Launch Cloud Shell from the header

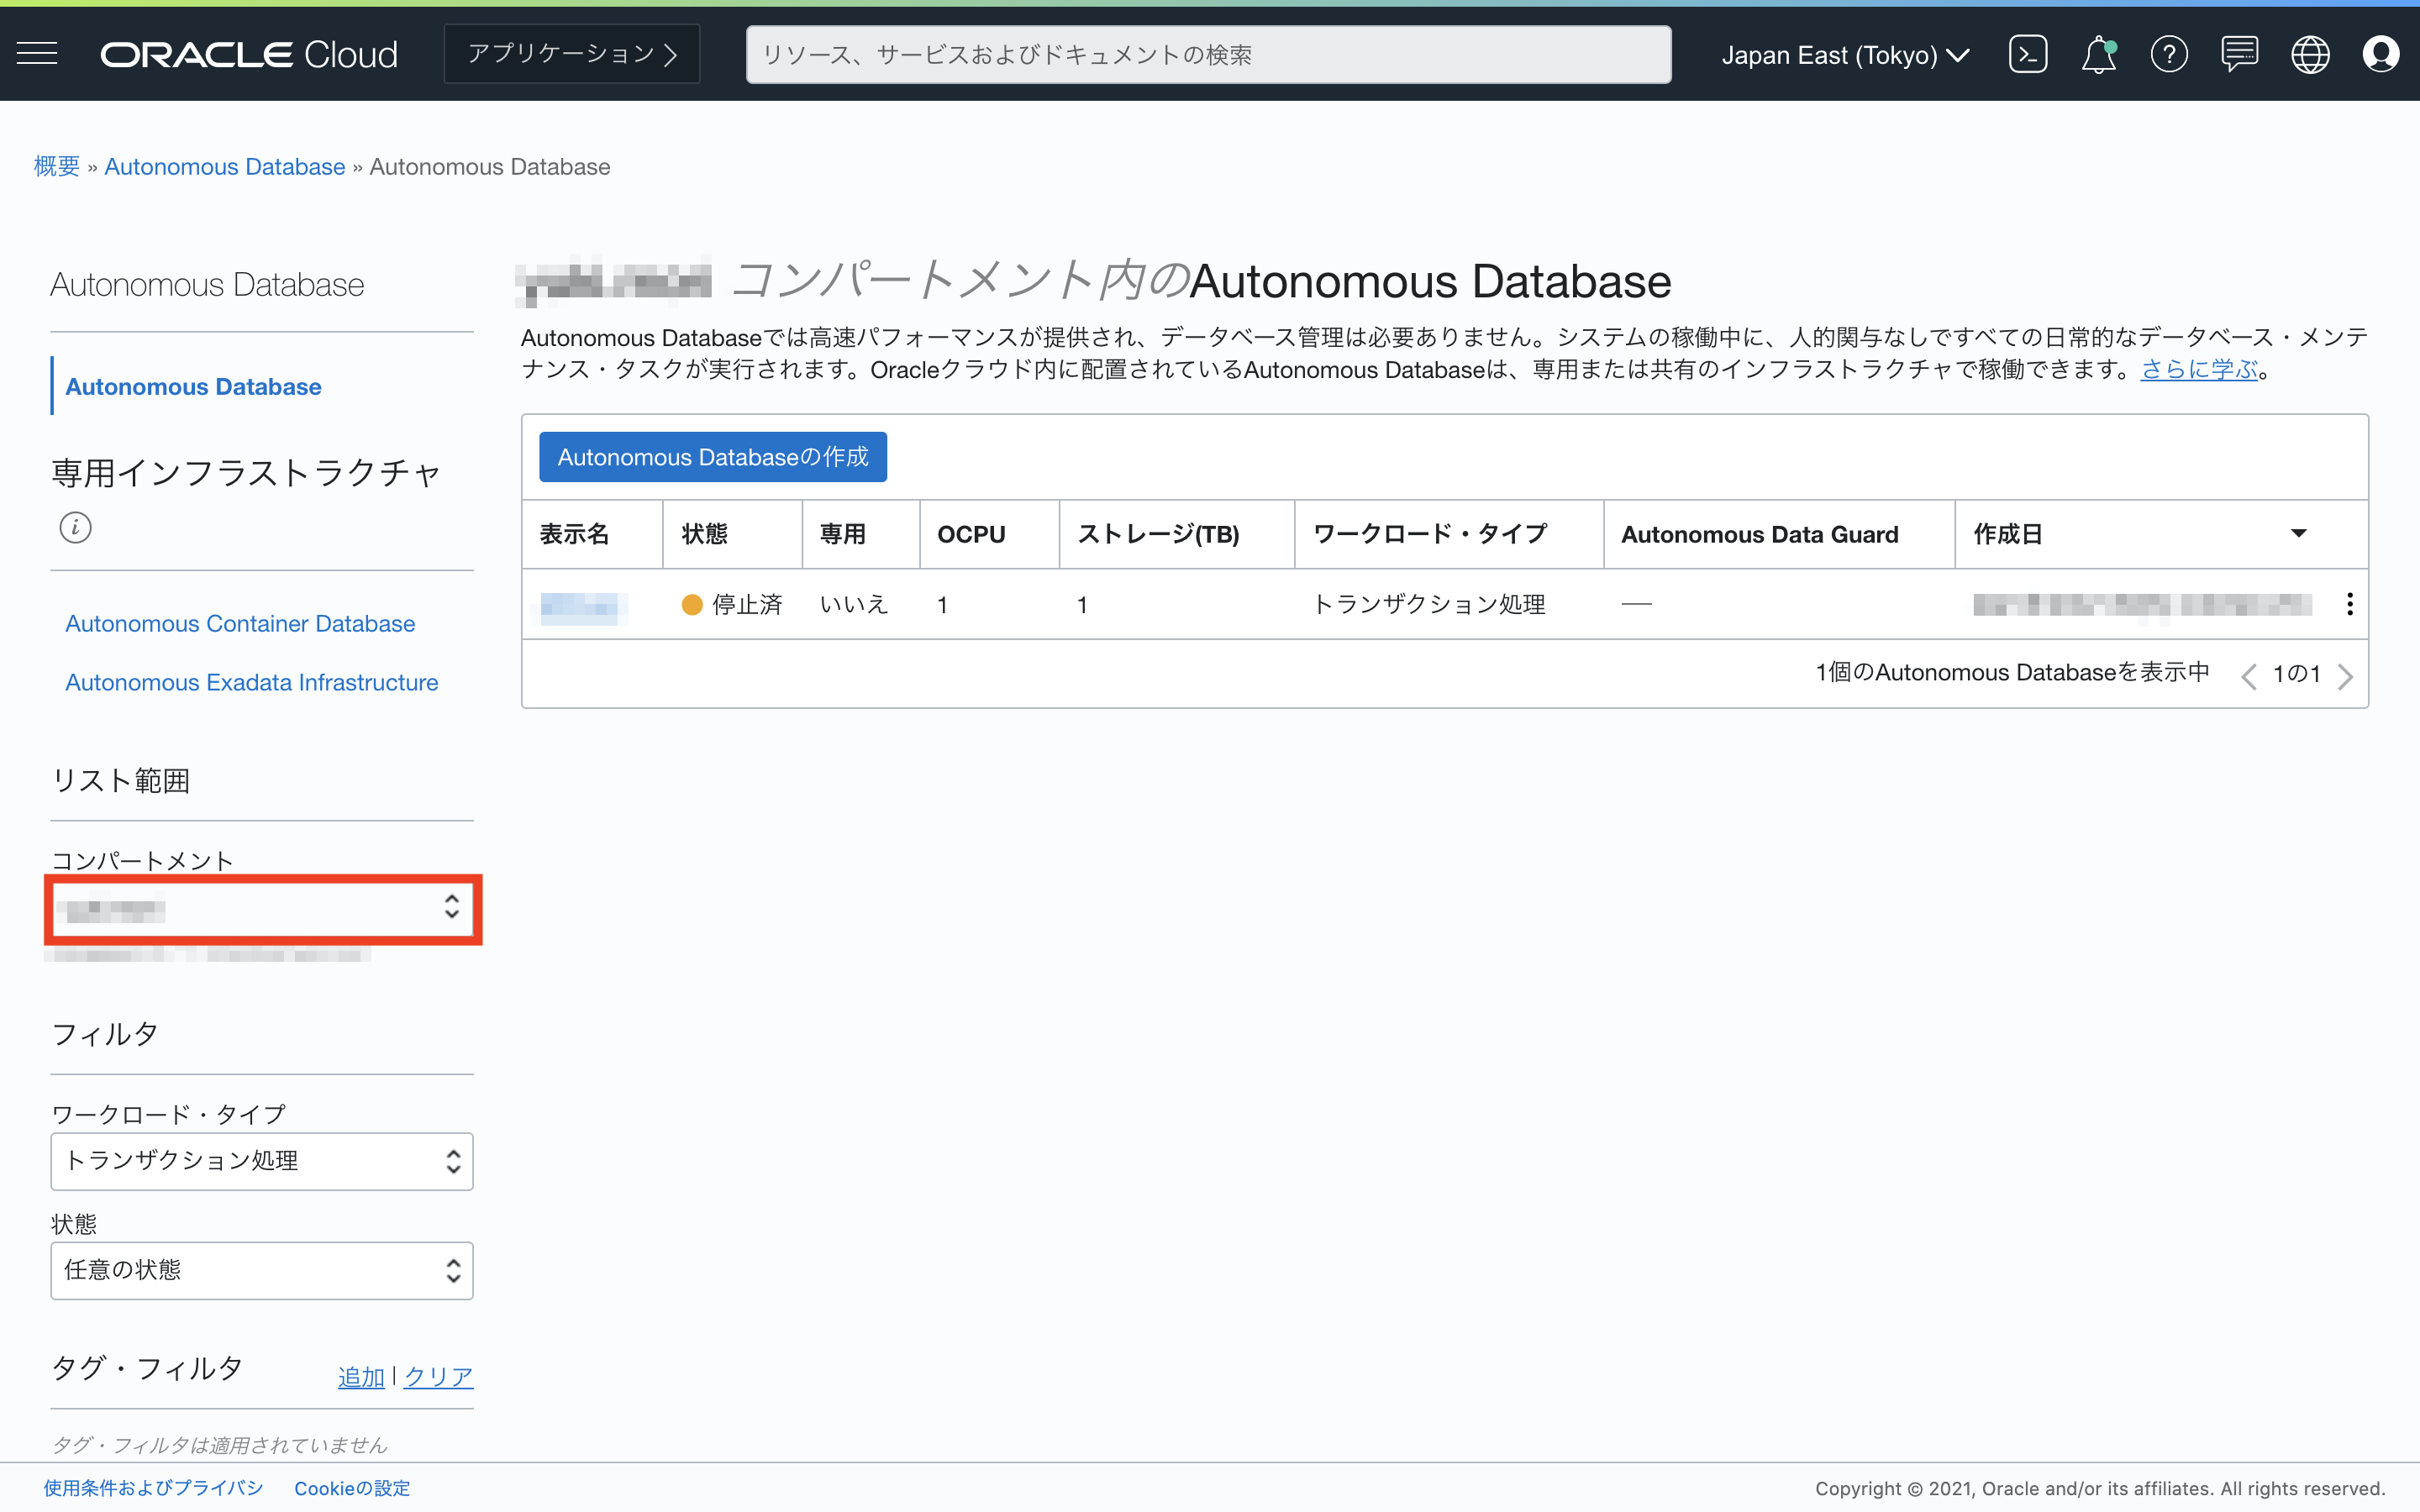tap(2027, 54)
